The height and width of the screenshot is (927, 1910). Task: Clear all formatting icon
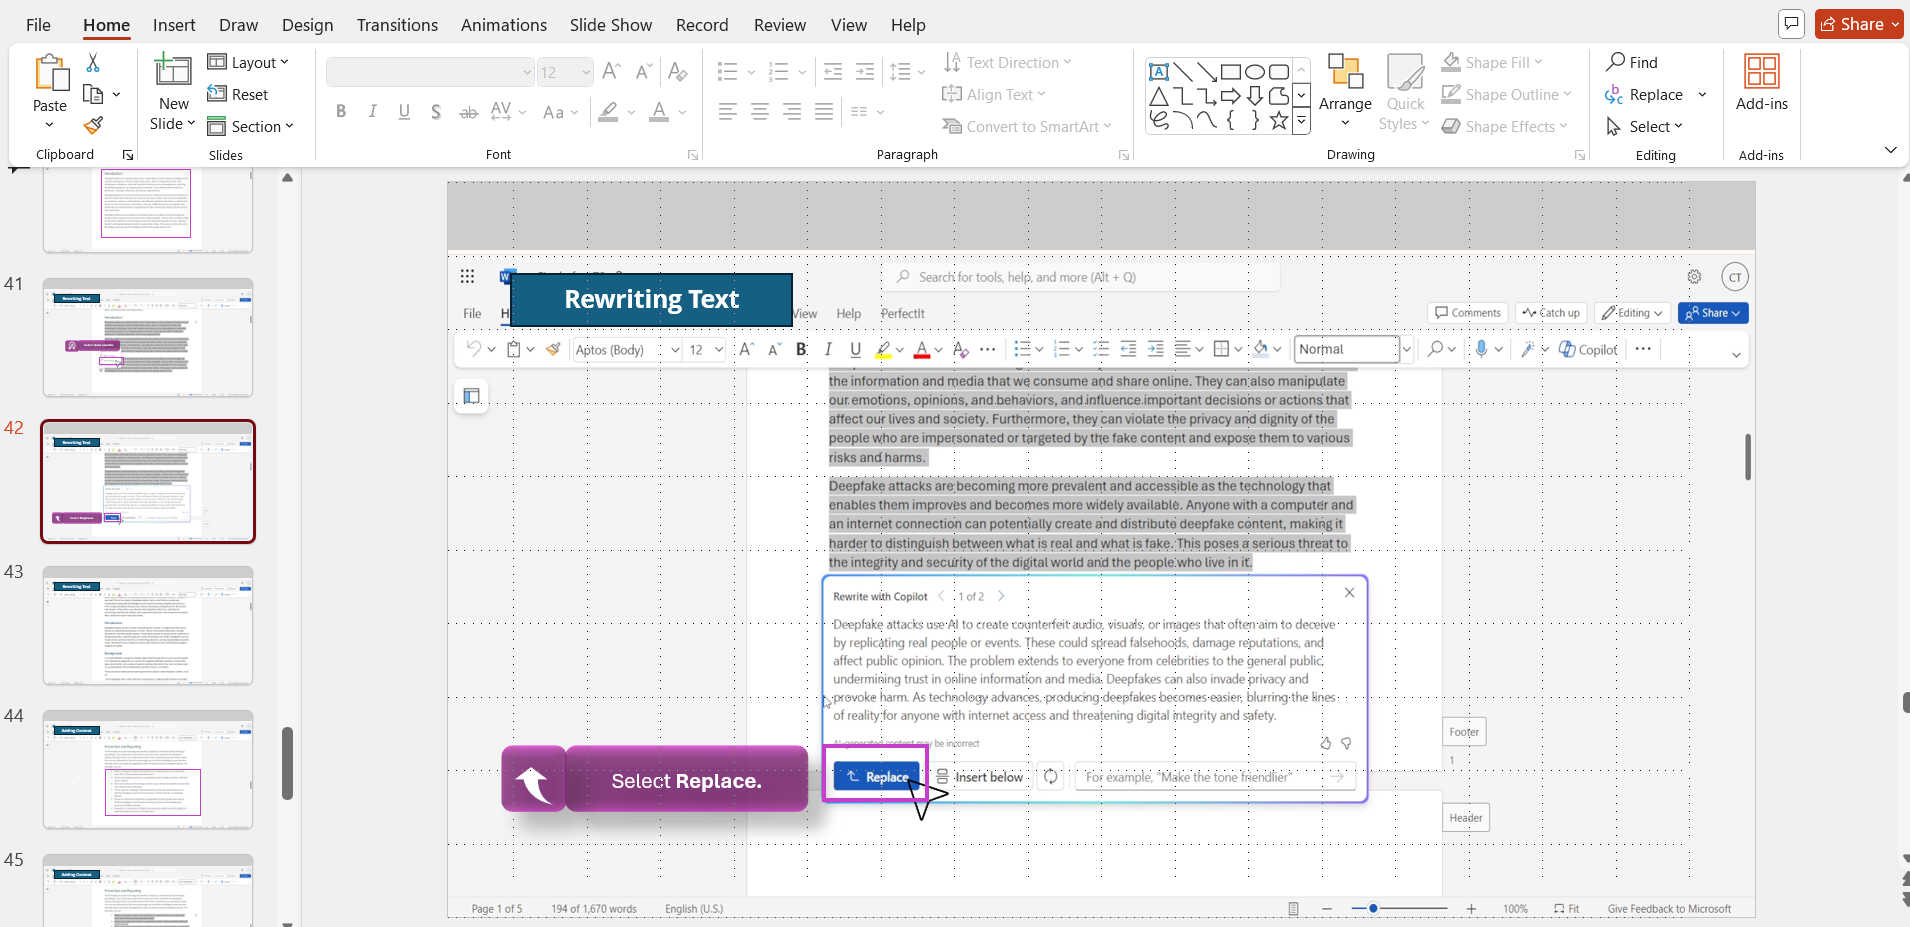tap(677, 72)
